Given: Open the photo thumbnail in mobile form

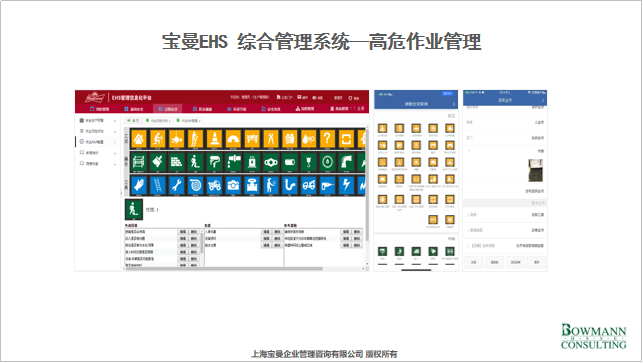Looking at the screenshot, I should (x=535, y=171).
